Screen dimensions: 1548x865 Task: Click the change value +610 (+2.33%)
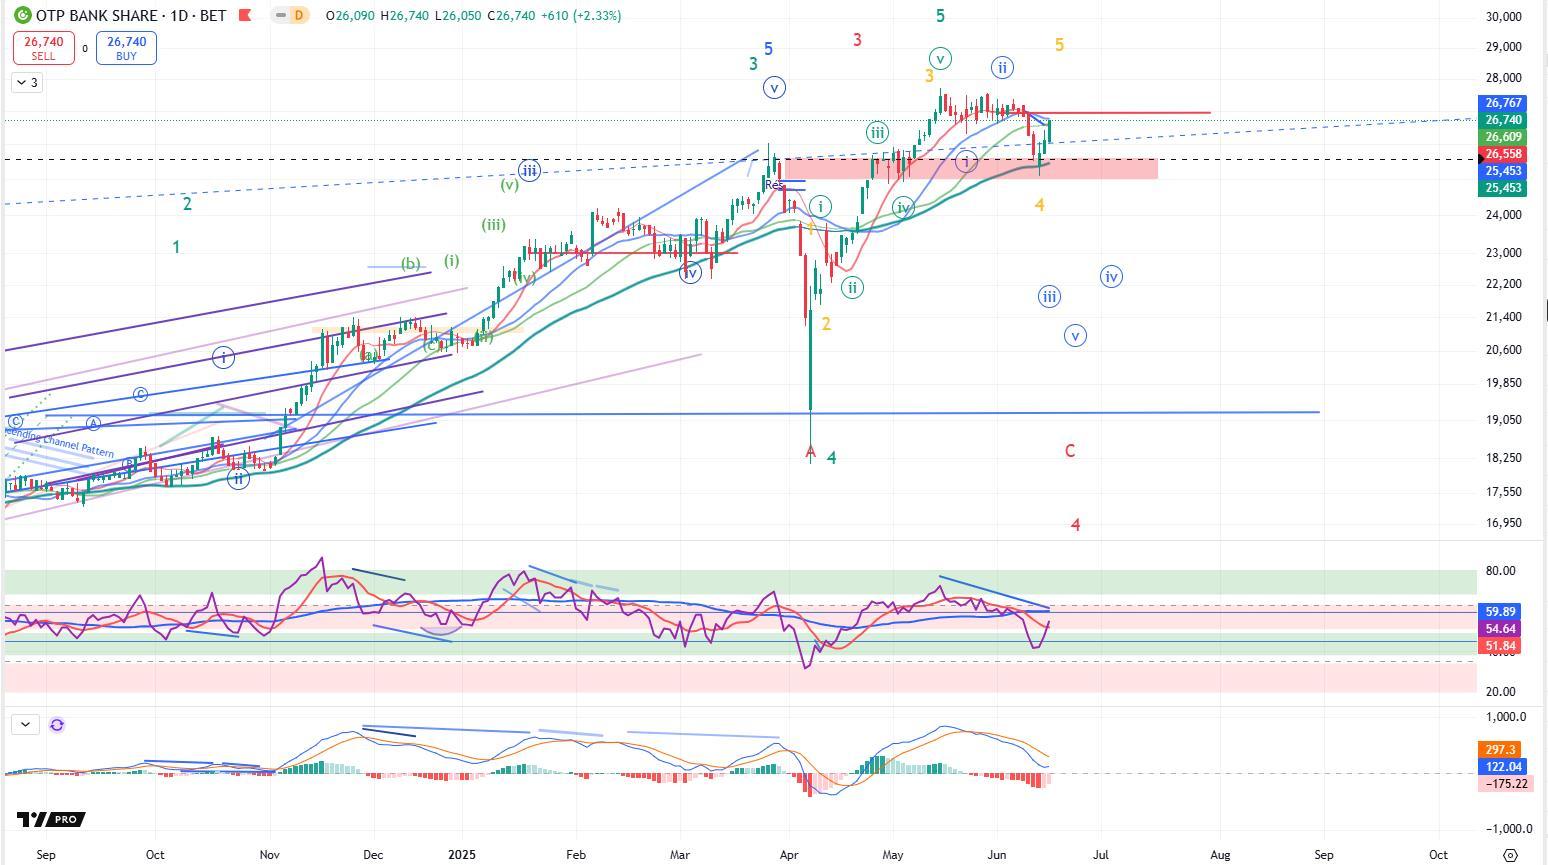[x=582, y=16]
